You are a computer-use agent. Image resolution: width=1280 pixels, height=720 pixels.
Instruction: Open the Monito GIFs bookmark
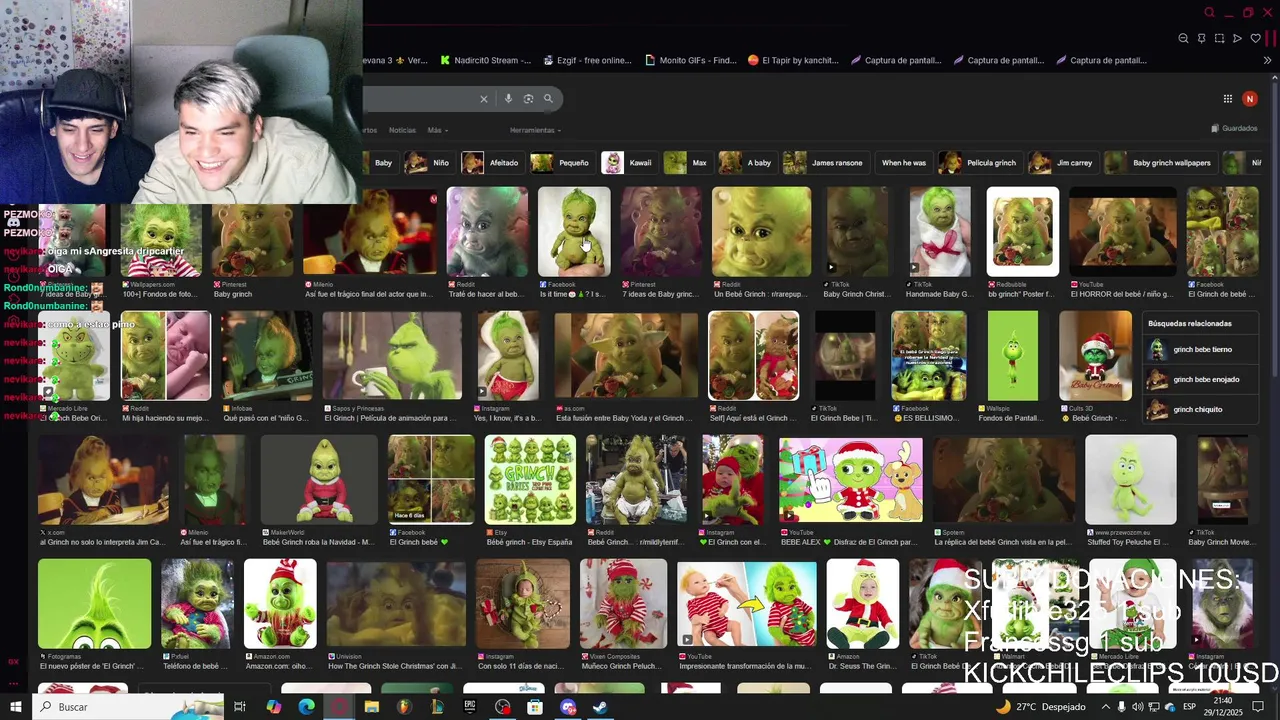coord(691,60)
